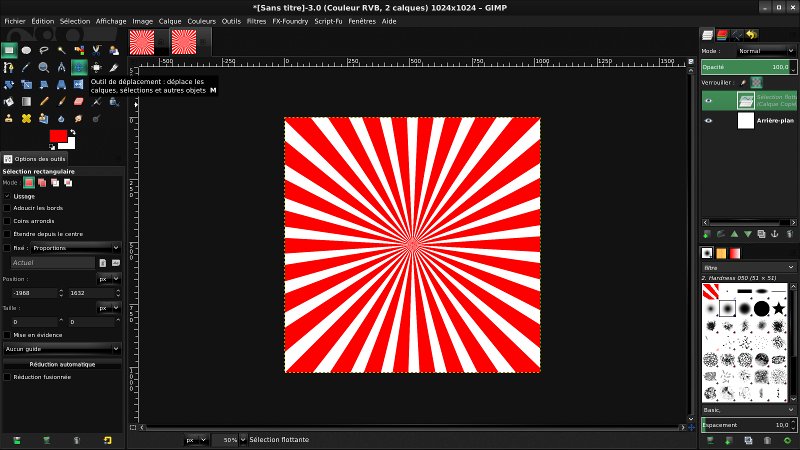Image resolution: width=800 pixels, height=450 pixels.
Task: Select the Scale tool
Action: point(27,85)
